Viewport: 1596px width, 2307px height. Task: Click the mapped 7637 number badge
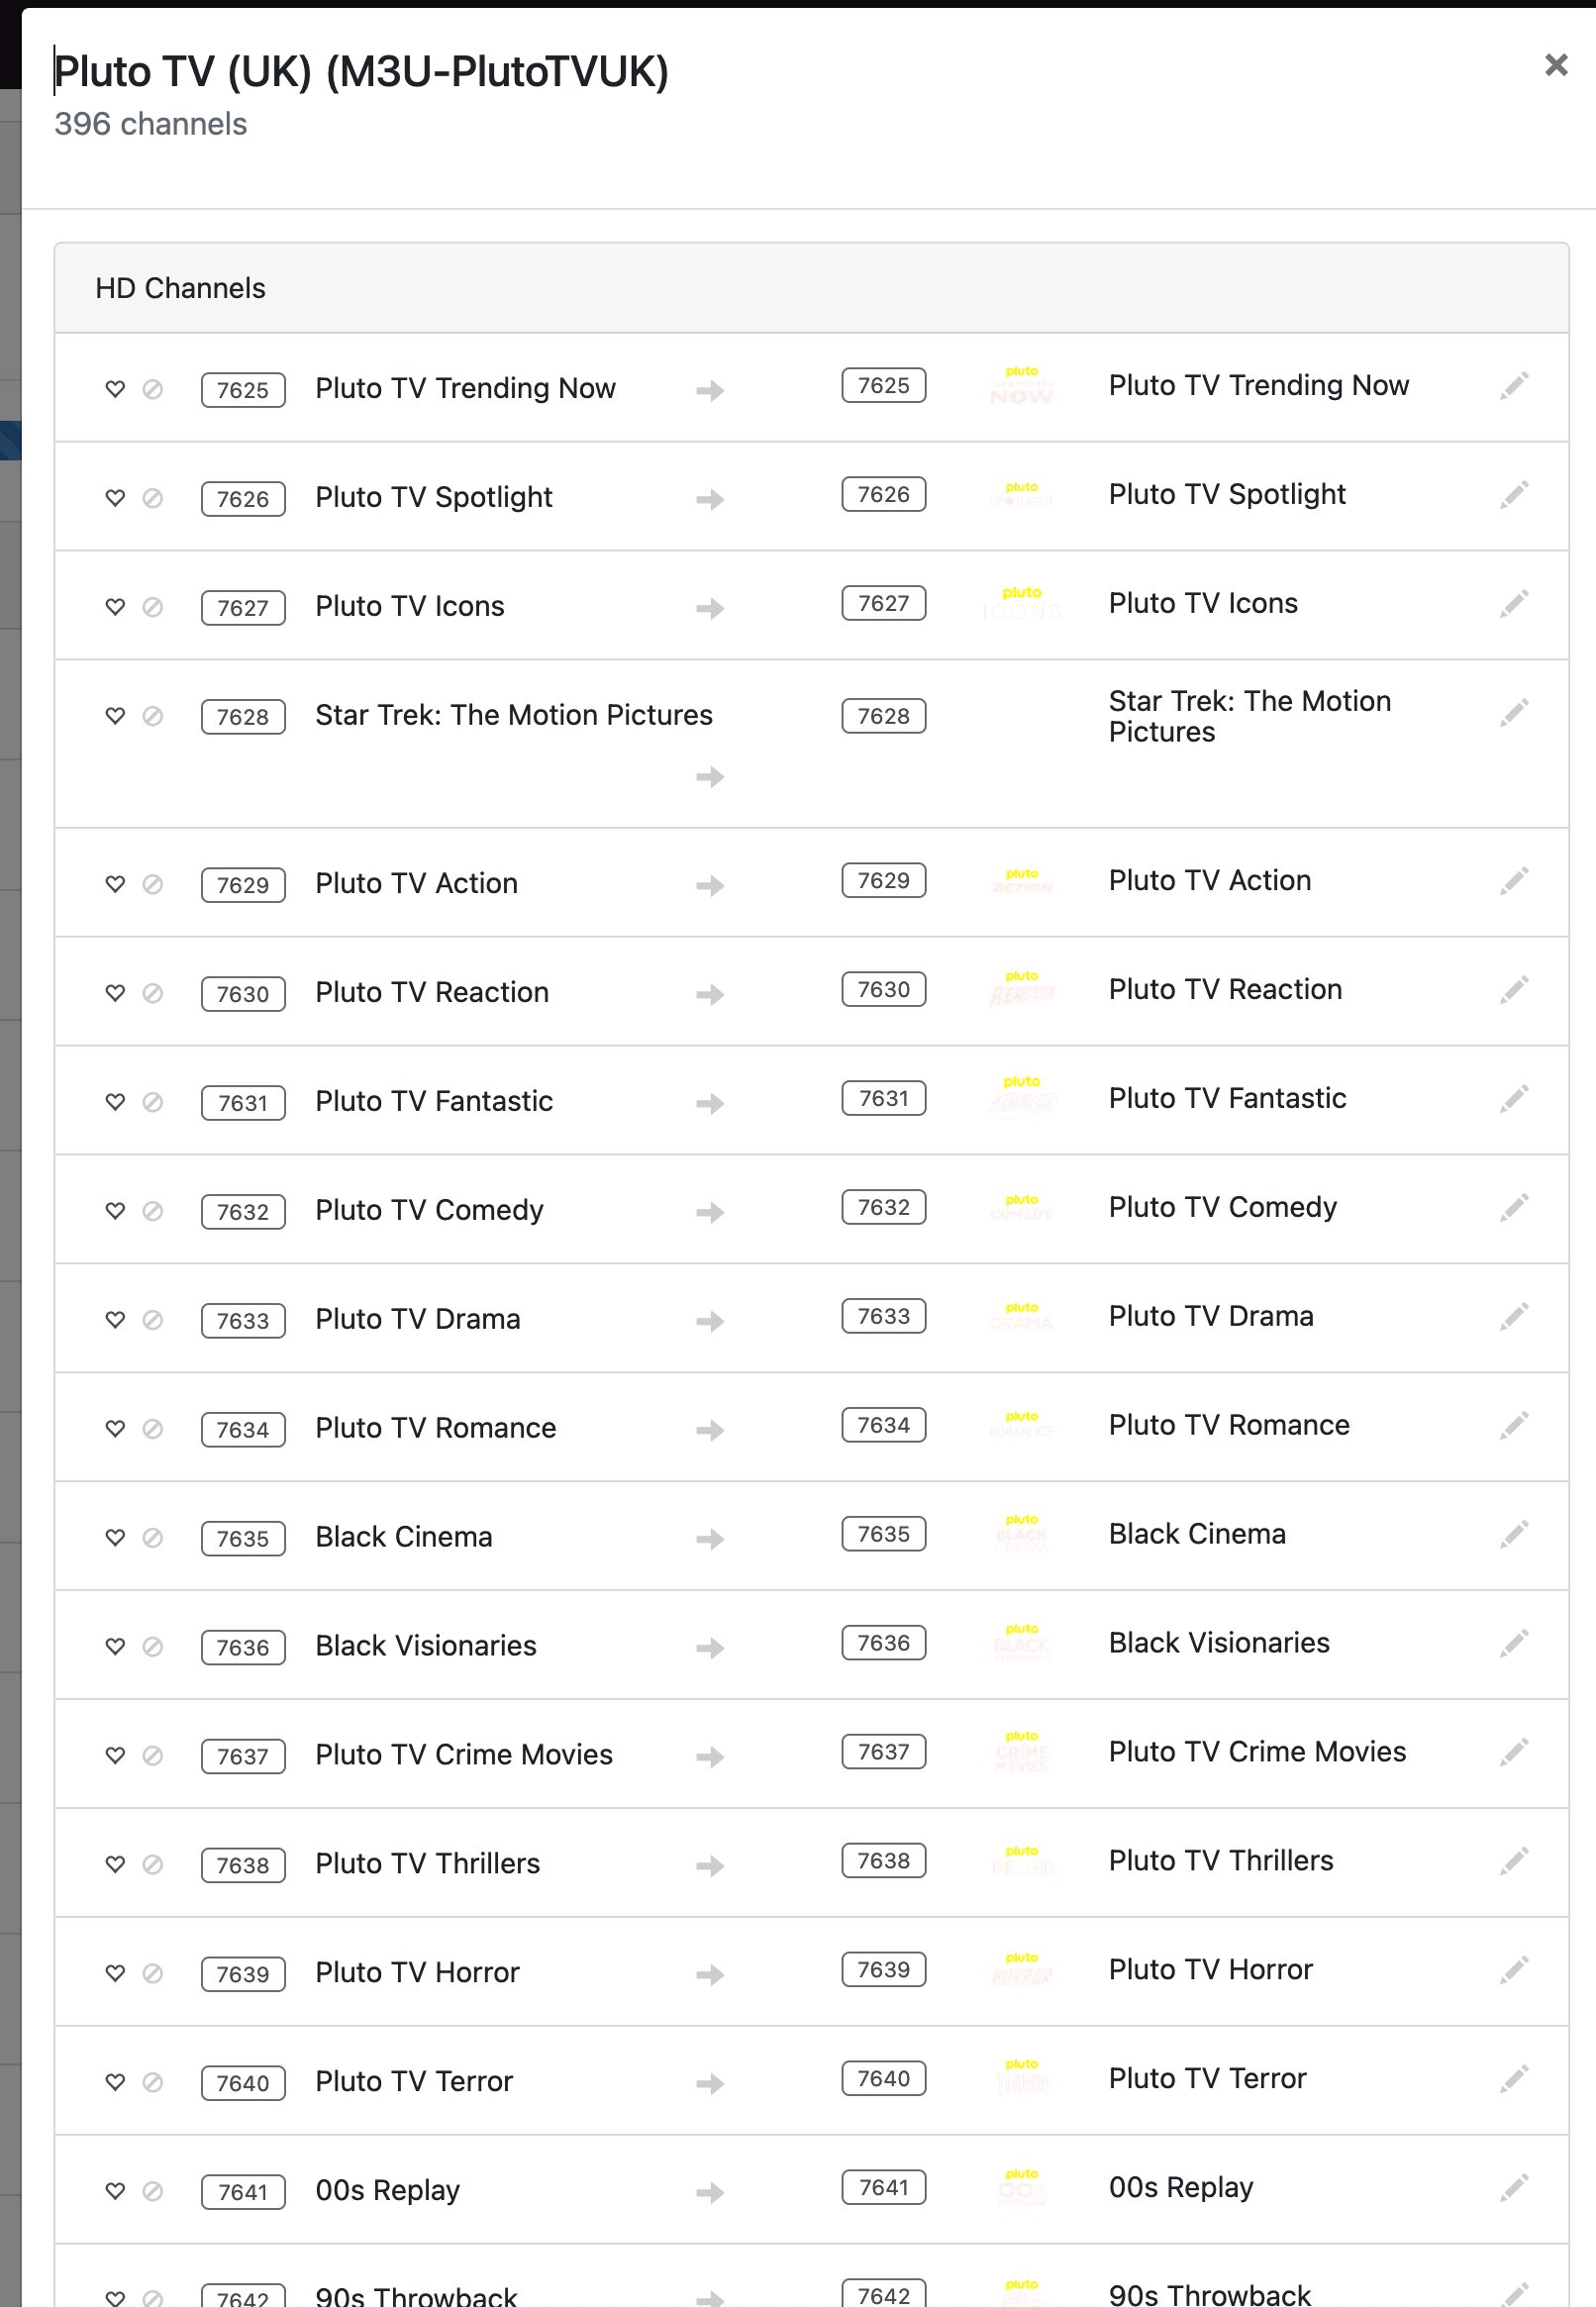click(x=883, y=1752)
